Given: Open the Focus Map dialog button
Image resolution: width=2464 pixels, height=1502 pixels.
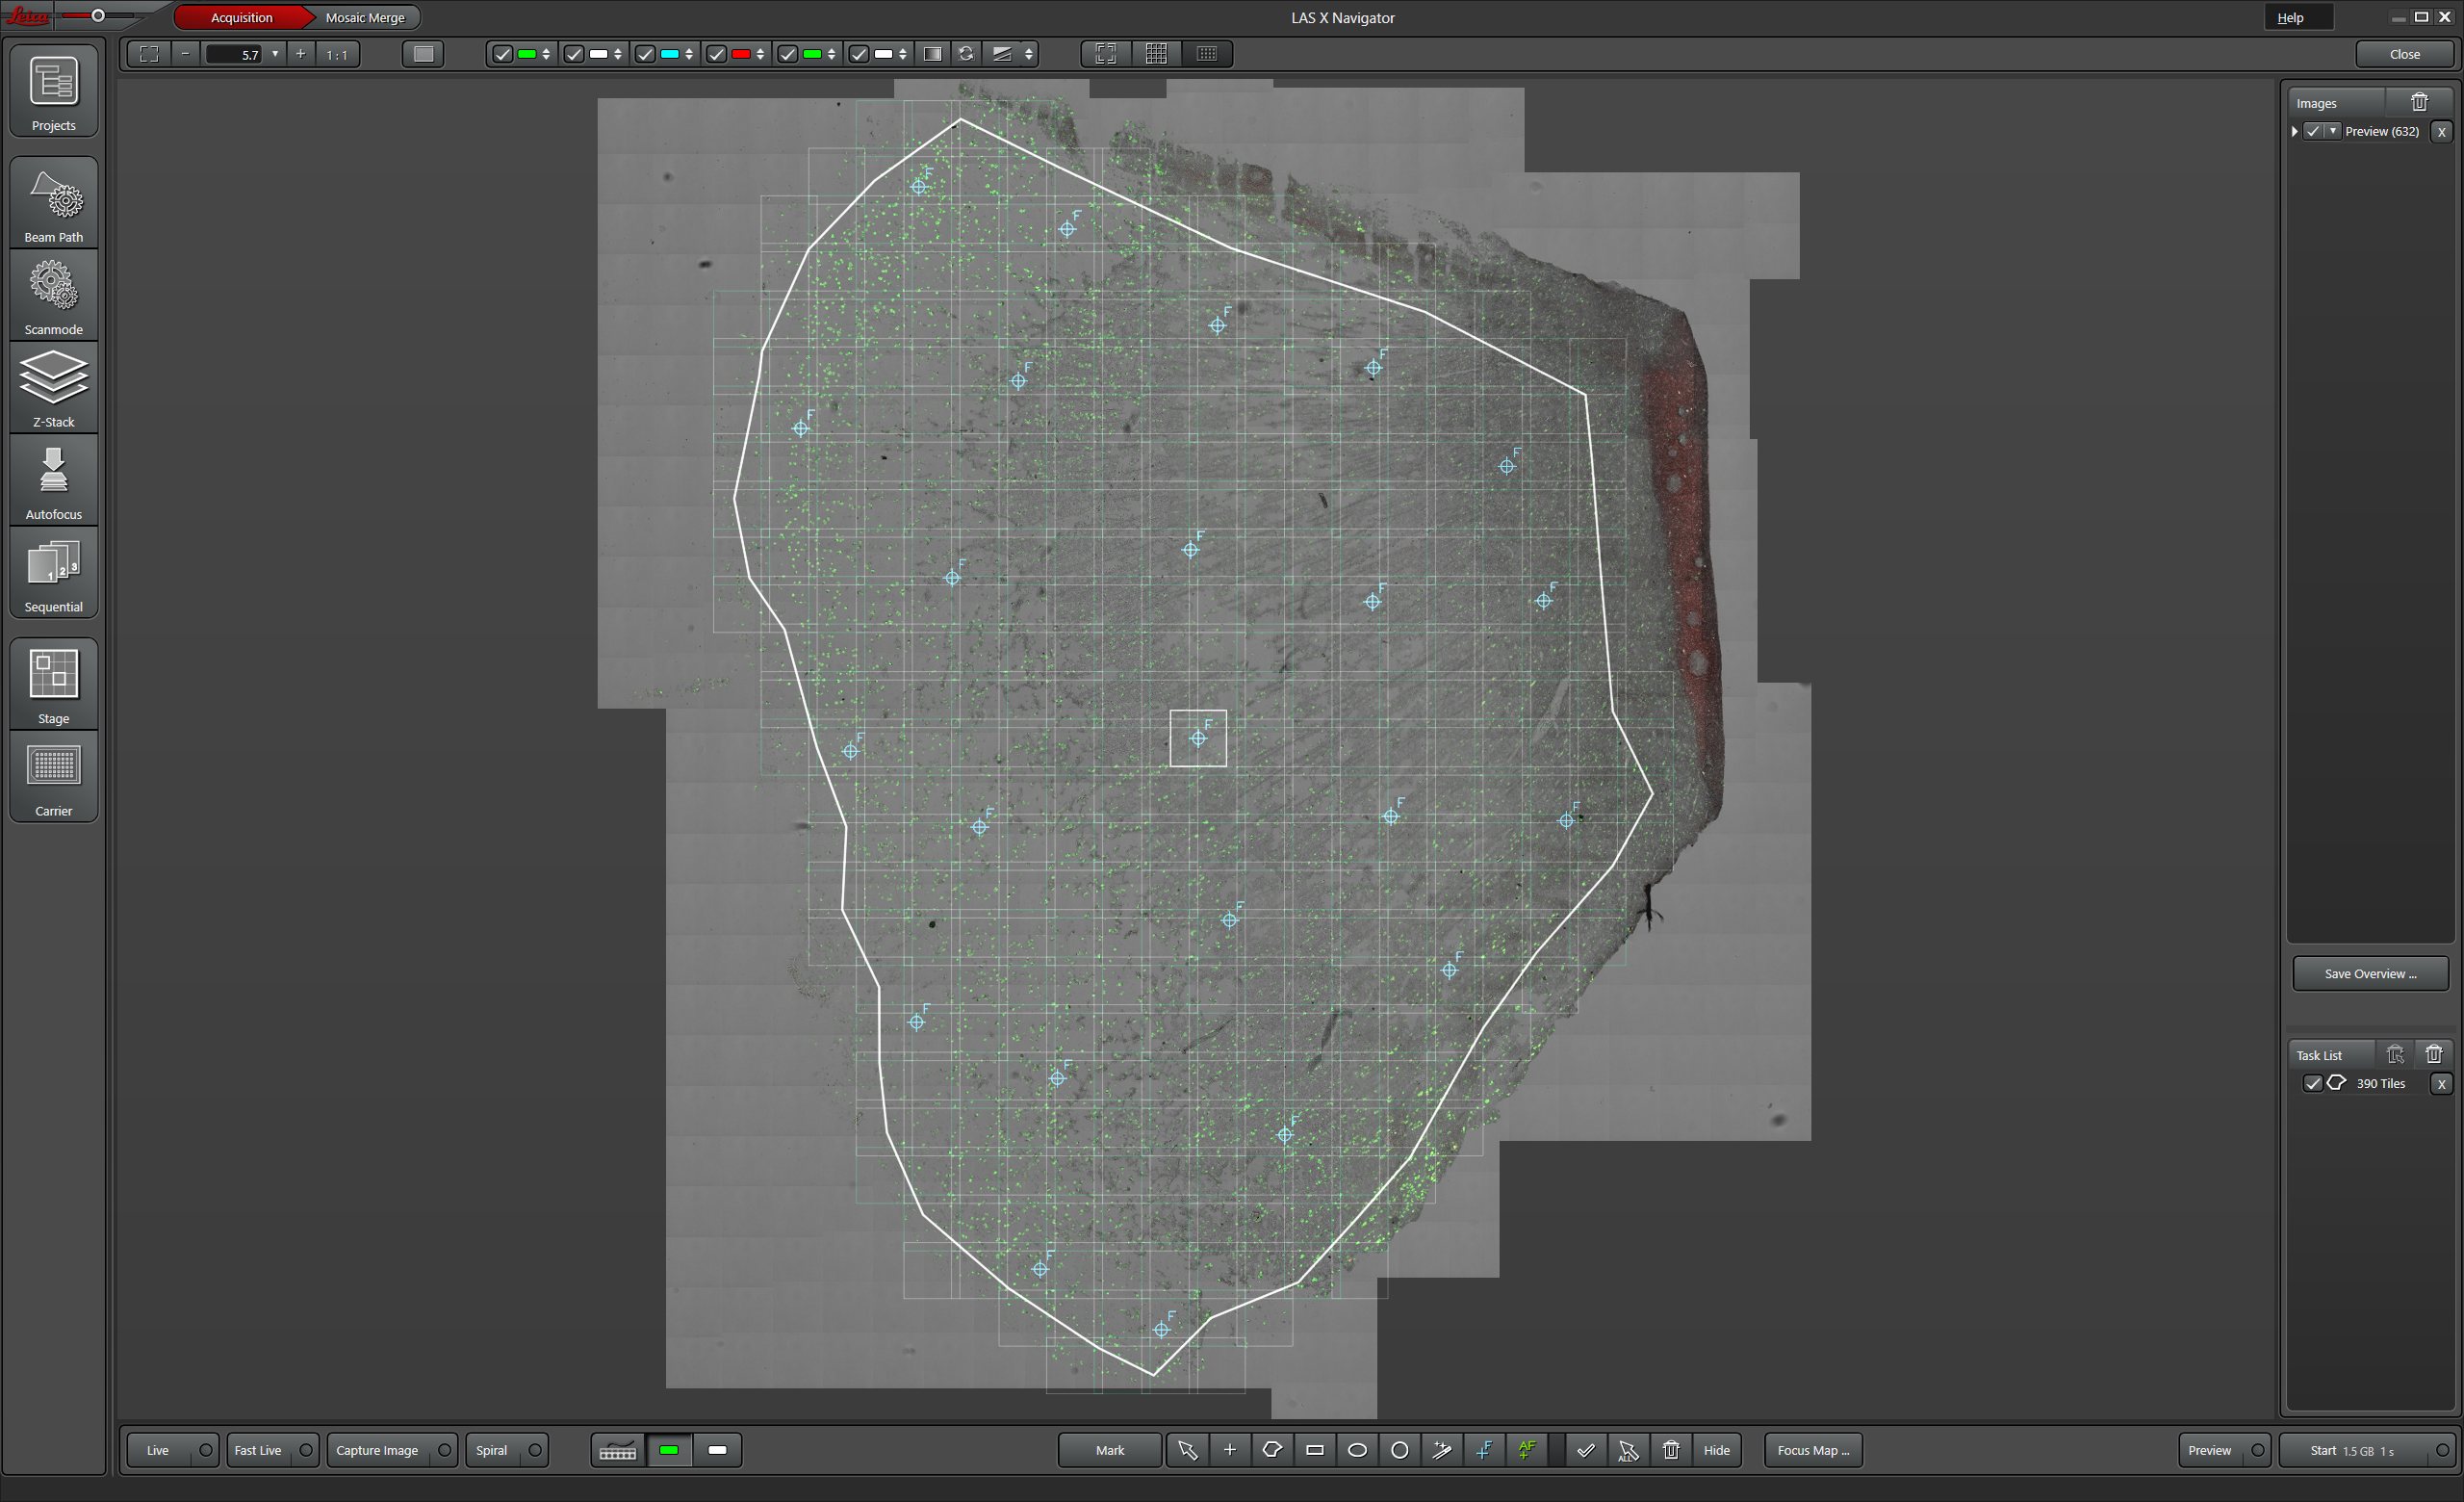Looking at the screenshot, I should (x=1812, y=1450).
